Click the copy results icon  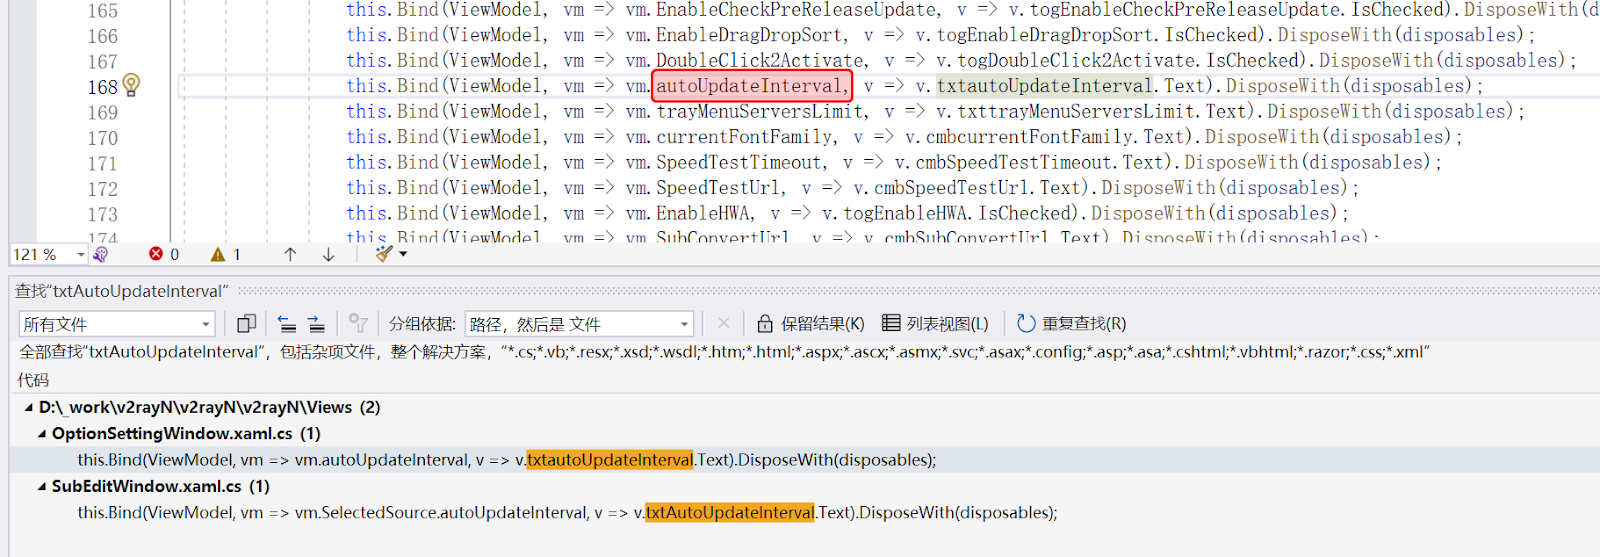tap(246, 324)
